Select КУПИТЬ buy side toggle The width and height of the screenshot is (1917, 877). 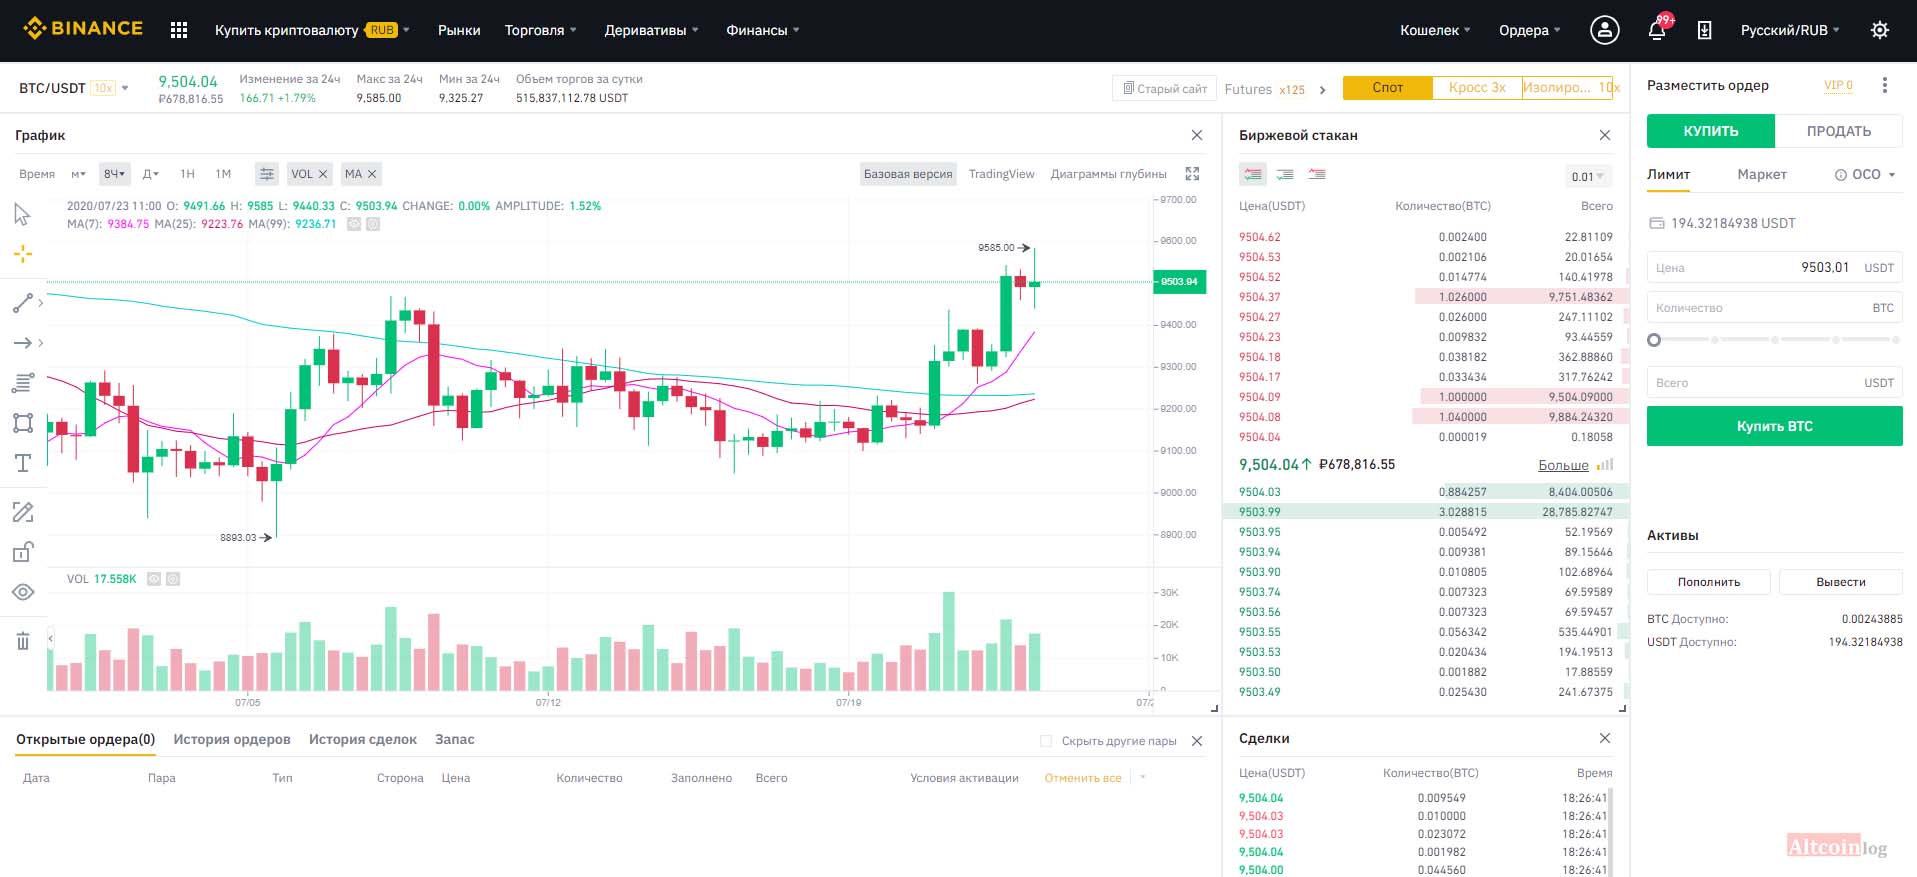(1711, 131)
